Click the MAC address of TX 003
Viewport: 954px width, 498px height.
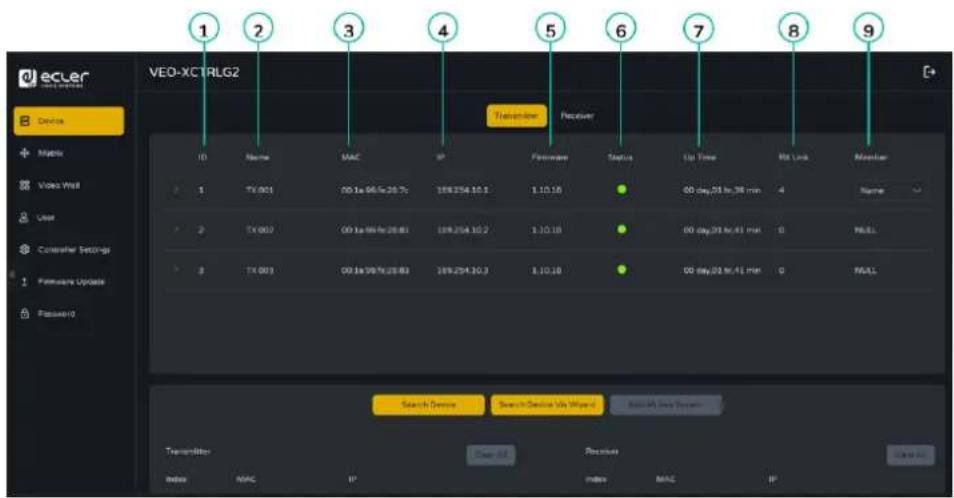click(375, 271)
